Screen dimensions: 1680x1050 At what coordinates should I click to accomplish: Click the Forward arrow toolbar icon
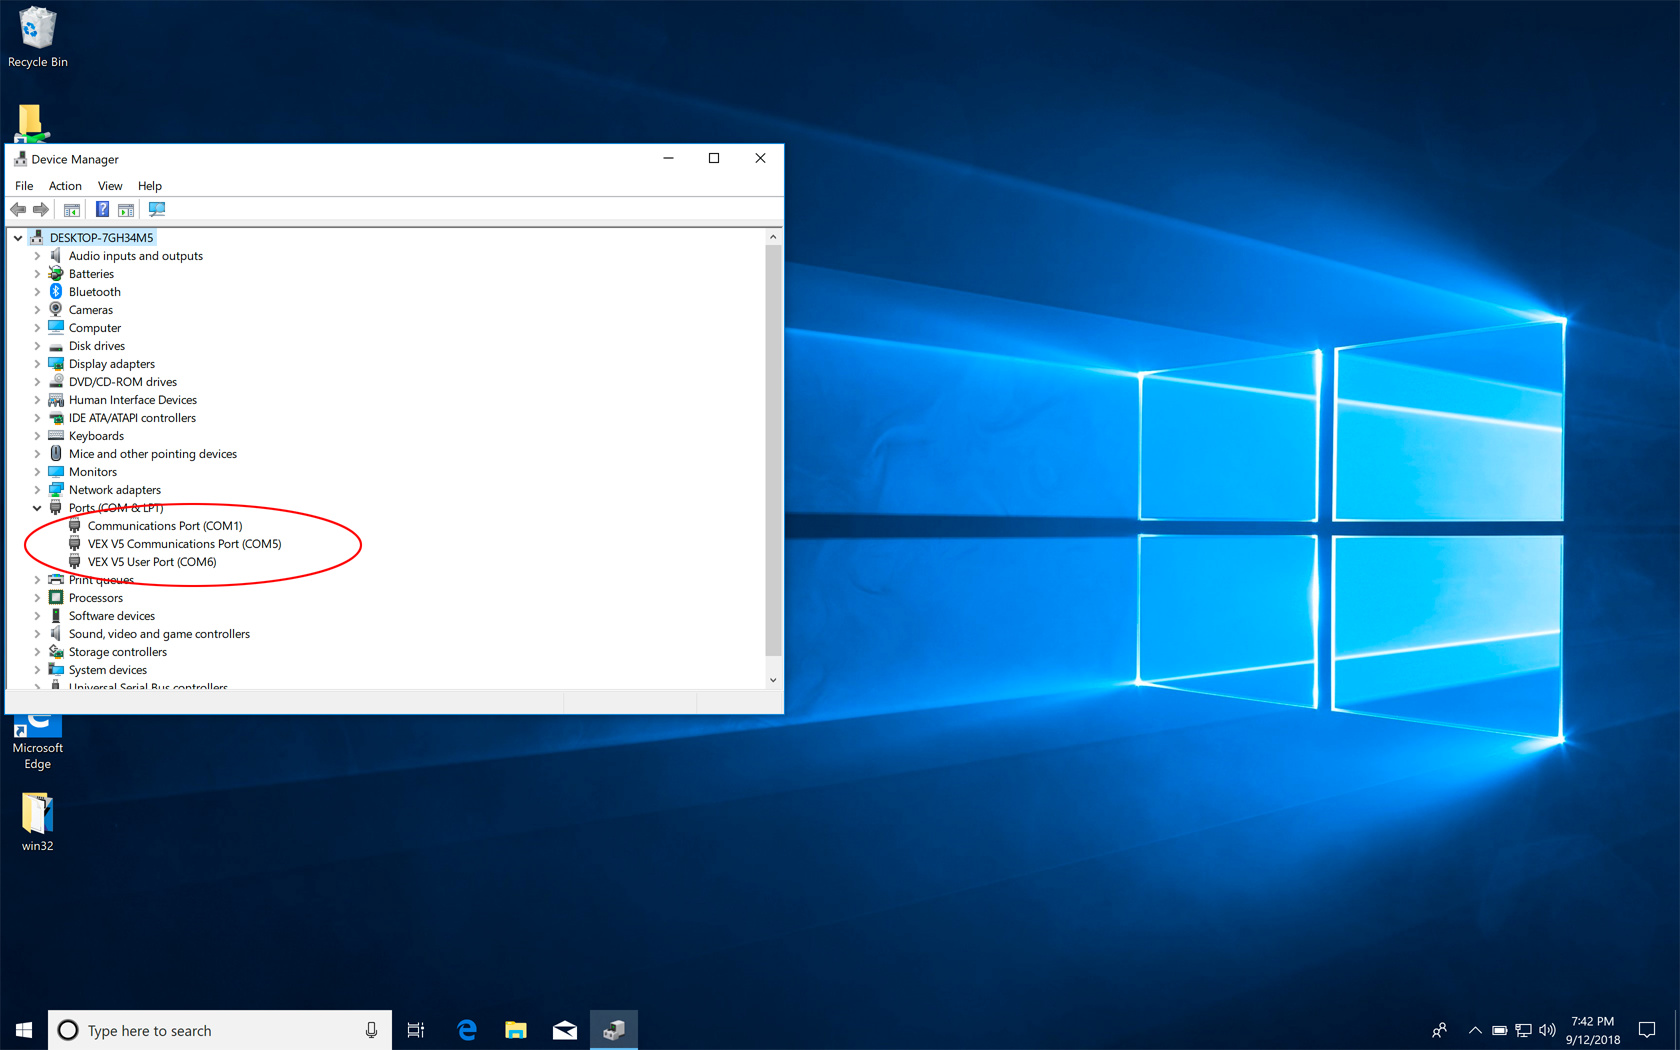pyautogui.click(x=41, y=210)
